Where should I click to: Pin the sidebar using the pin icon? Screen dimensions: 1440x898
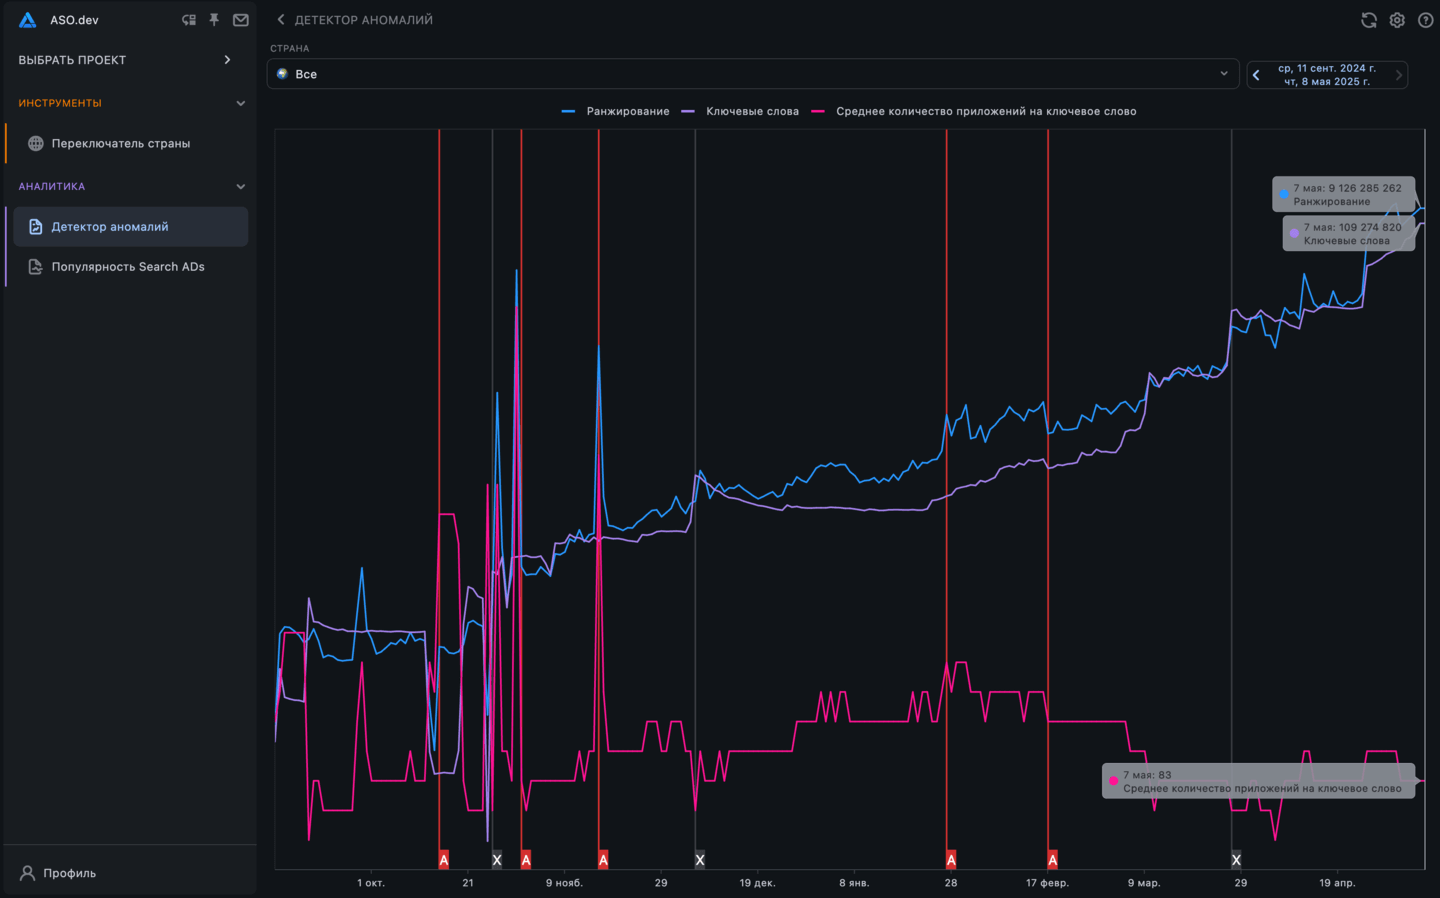214,19
